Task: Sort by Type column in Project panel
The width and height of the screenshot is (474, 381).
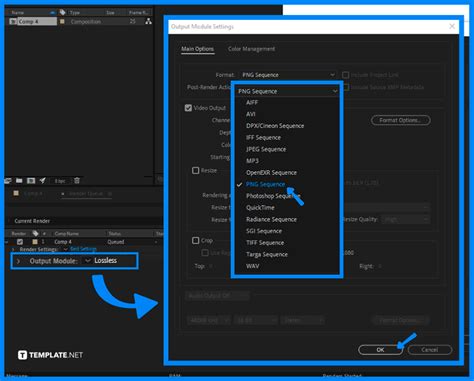Action: coord(75,13)
